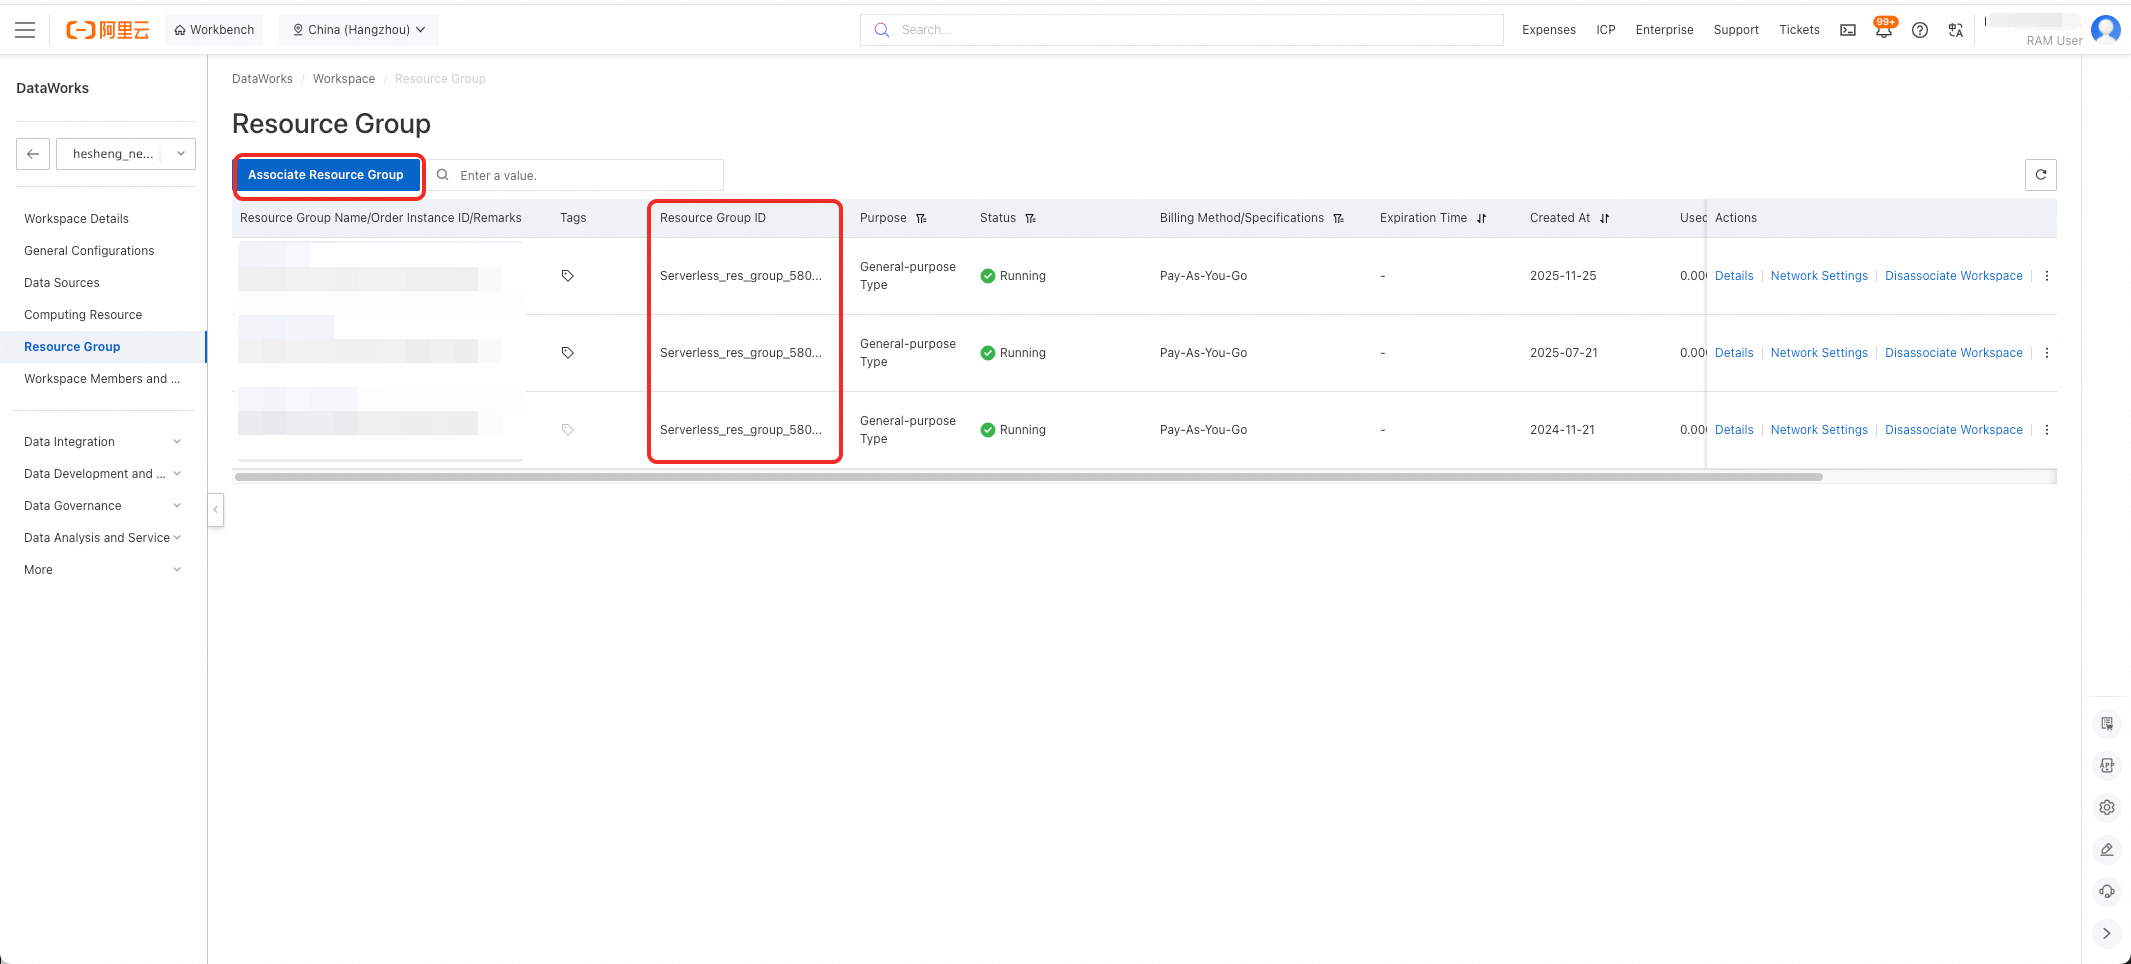Image resolution: width=2131 pixels, height=964 pixels.
Task: Filter by Status column
Action: tap(1030, 218)
